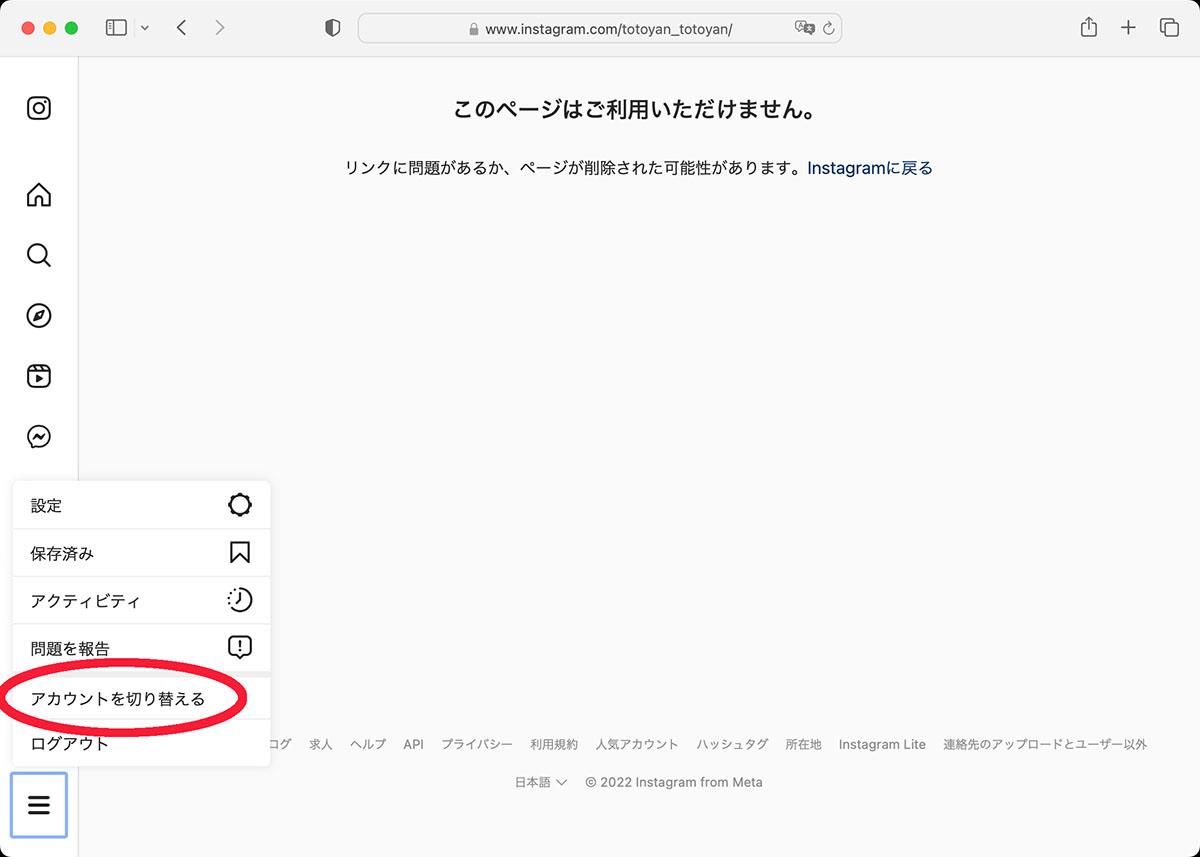Image resolution: width=1200 pixels, height=857 pixels.
Task: Click the report problem exclamation icon
Action: pos(240,648)
